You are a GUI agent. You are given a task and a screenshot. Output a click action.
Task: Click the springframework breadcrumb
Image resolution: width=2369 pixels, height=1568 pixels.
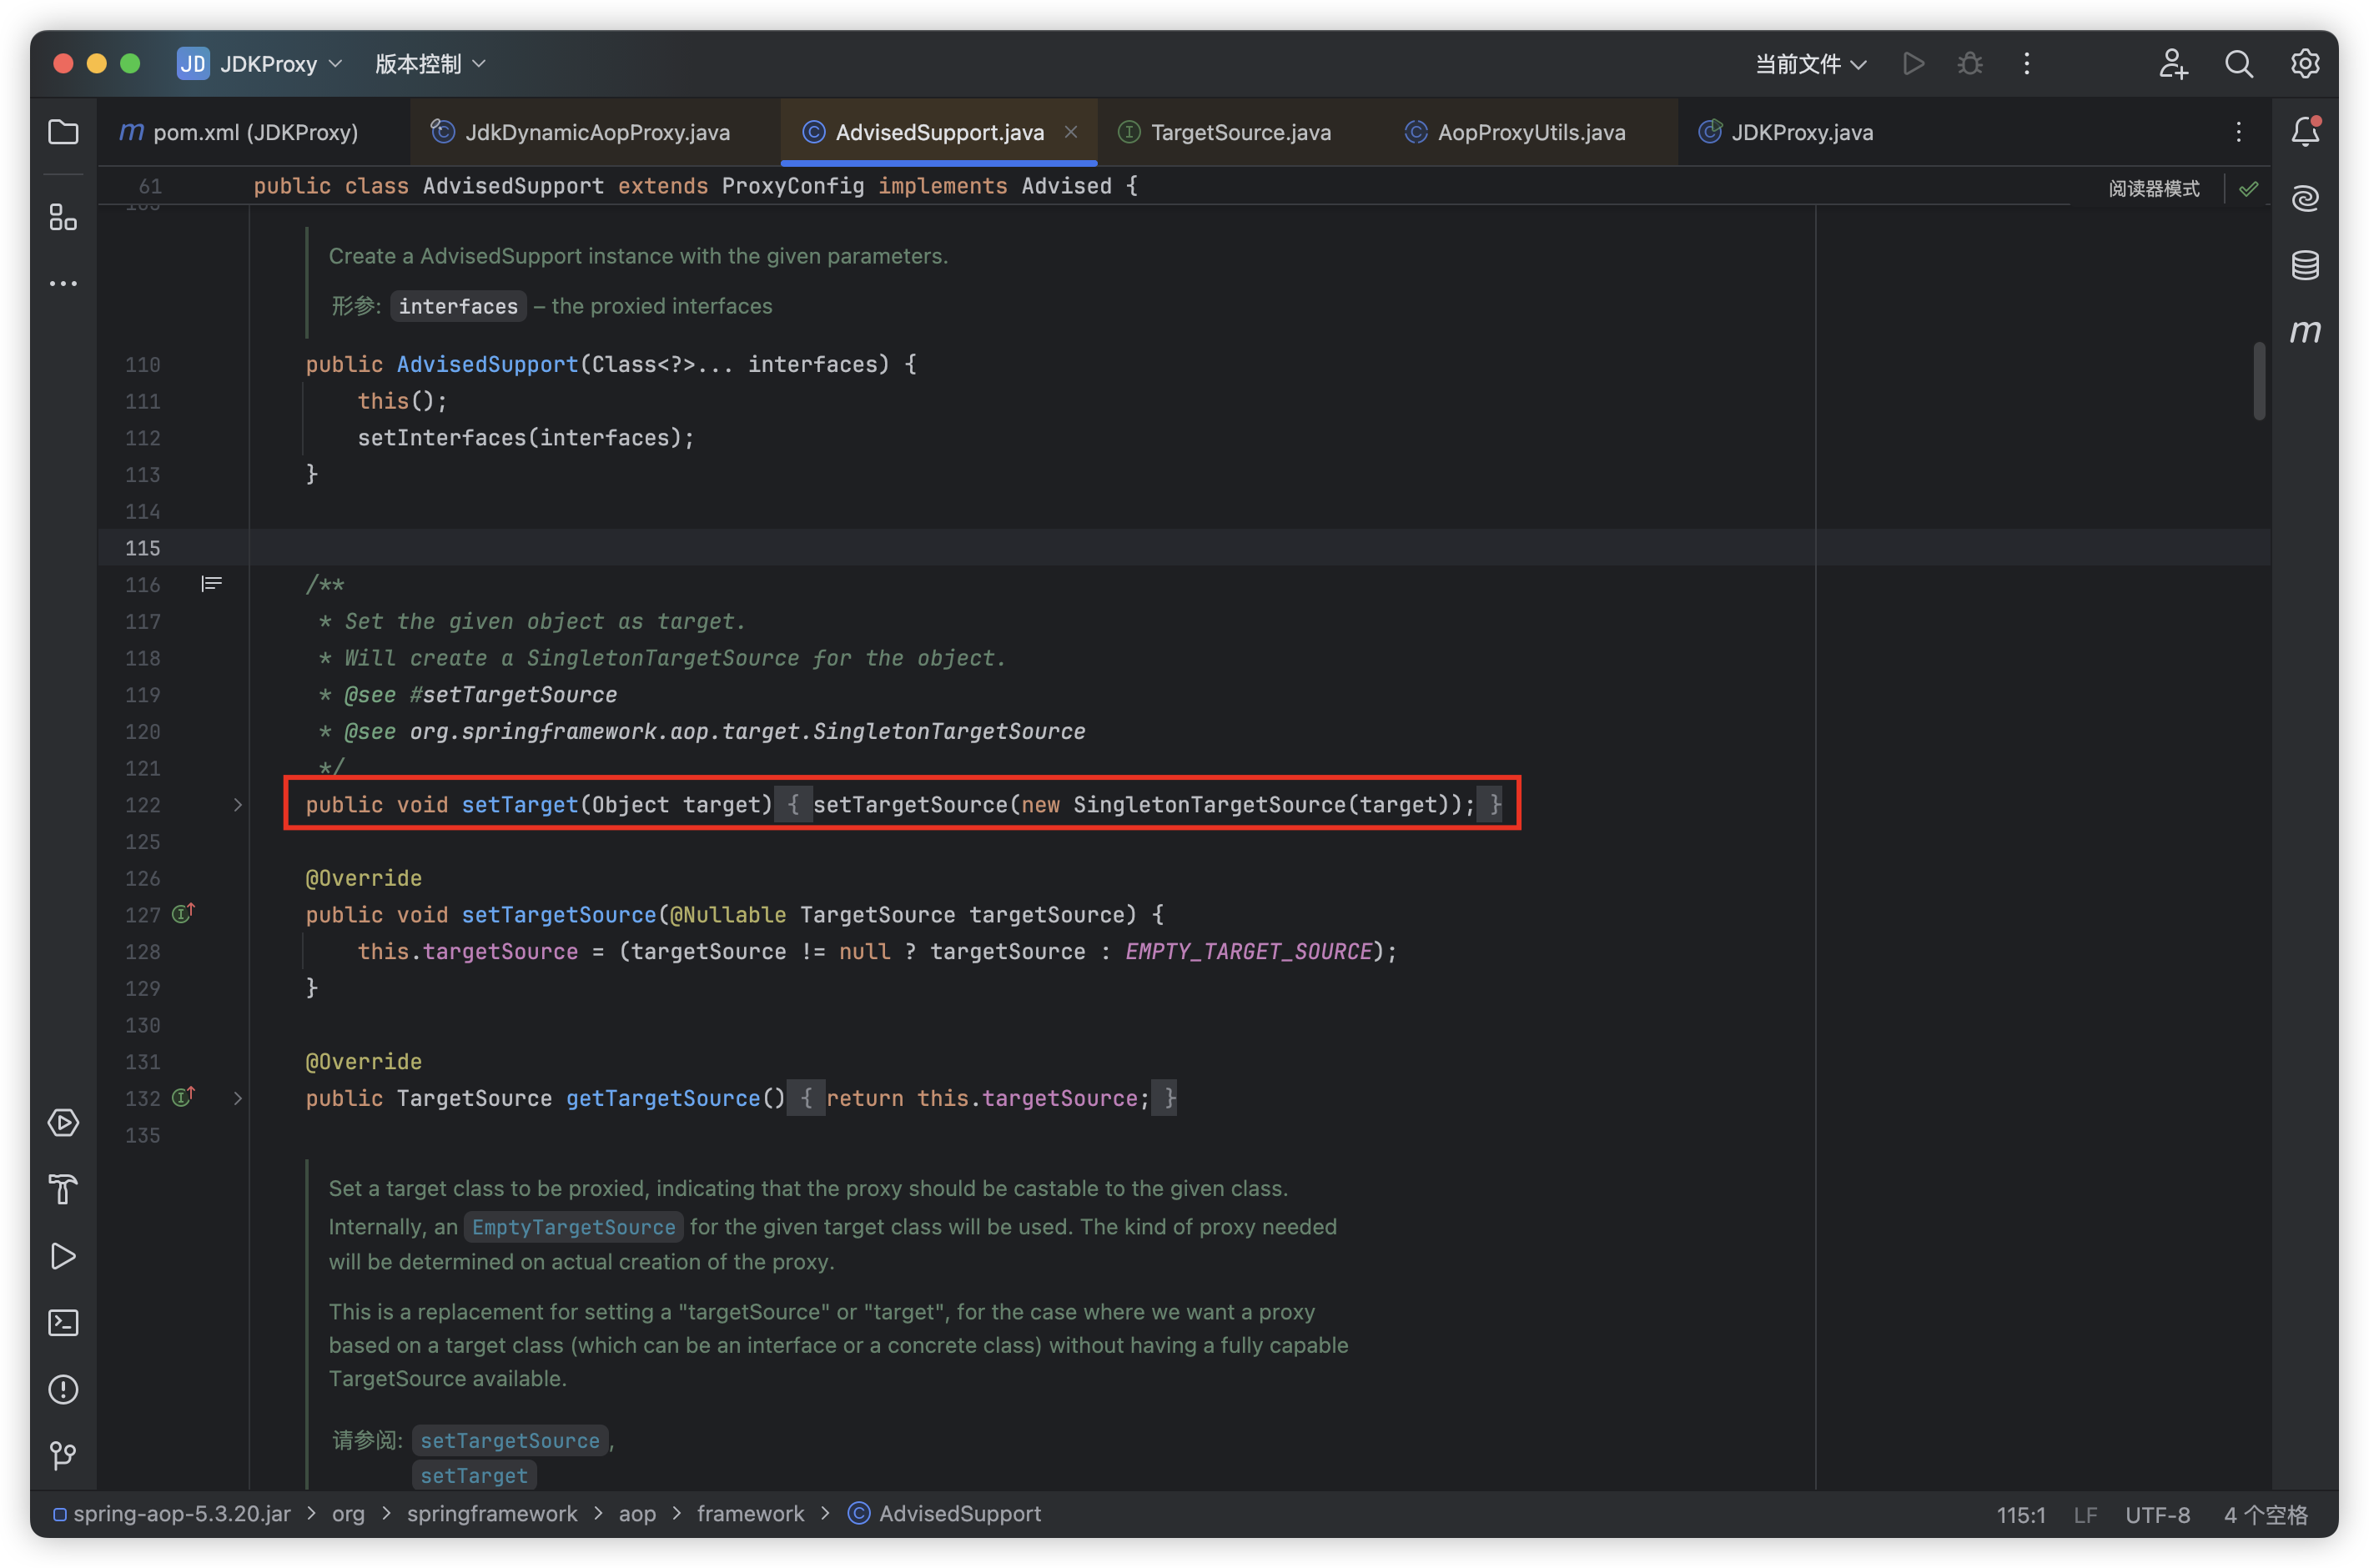point(492,1514)
